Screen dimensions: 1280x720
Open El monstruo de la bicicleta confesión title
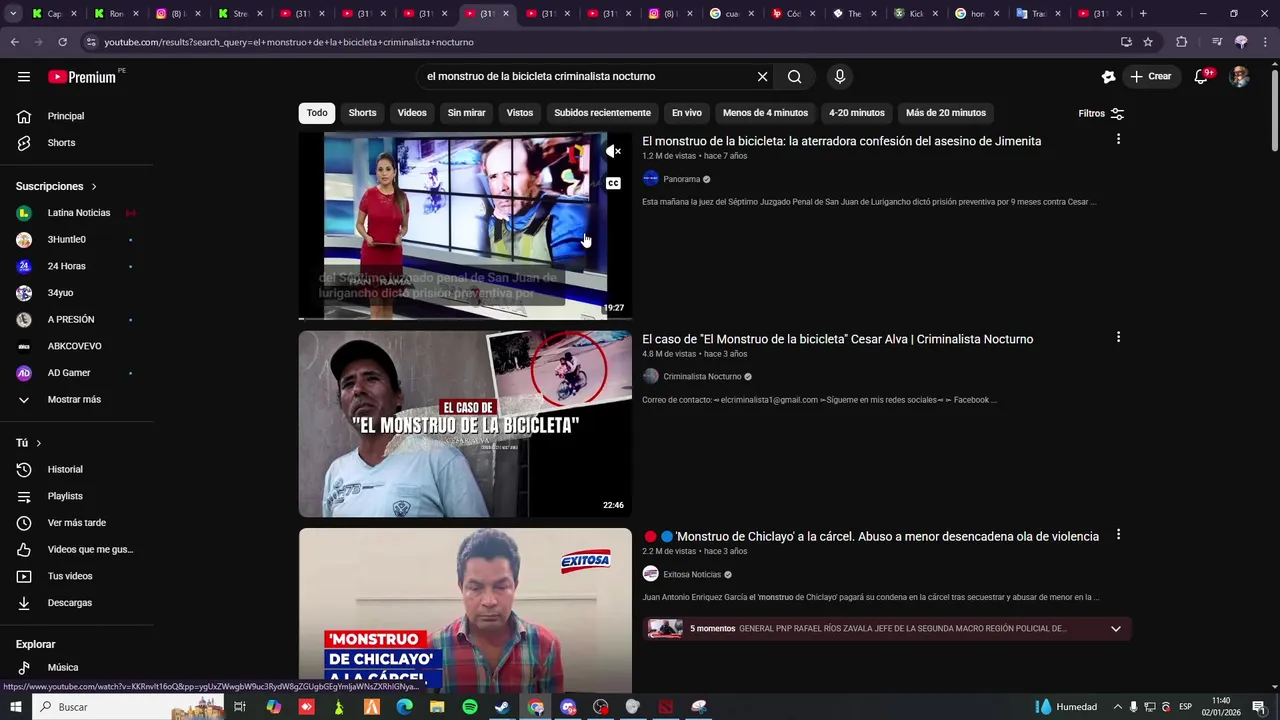coord(841,141)
